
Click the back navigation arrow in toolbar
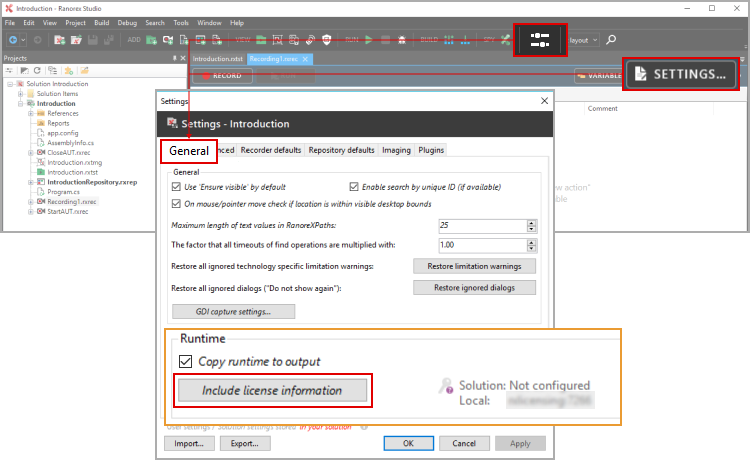click(x=13, y=40)
